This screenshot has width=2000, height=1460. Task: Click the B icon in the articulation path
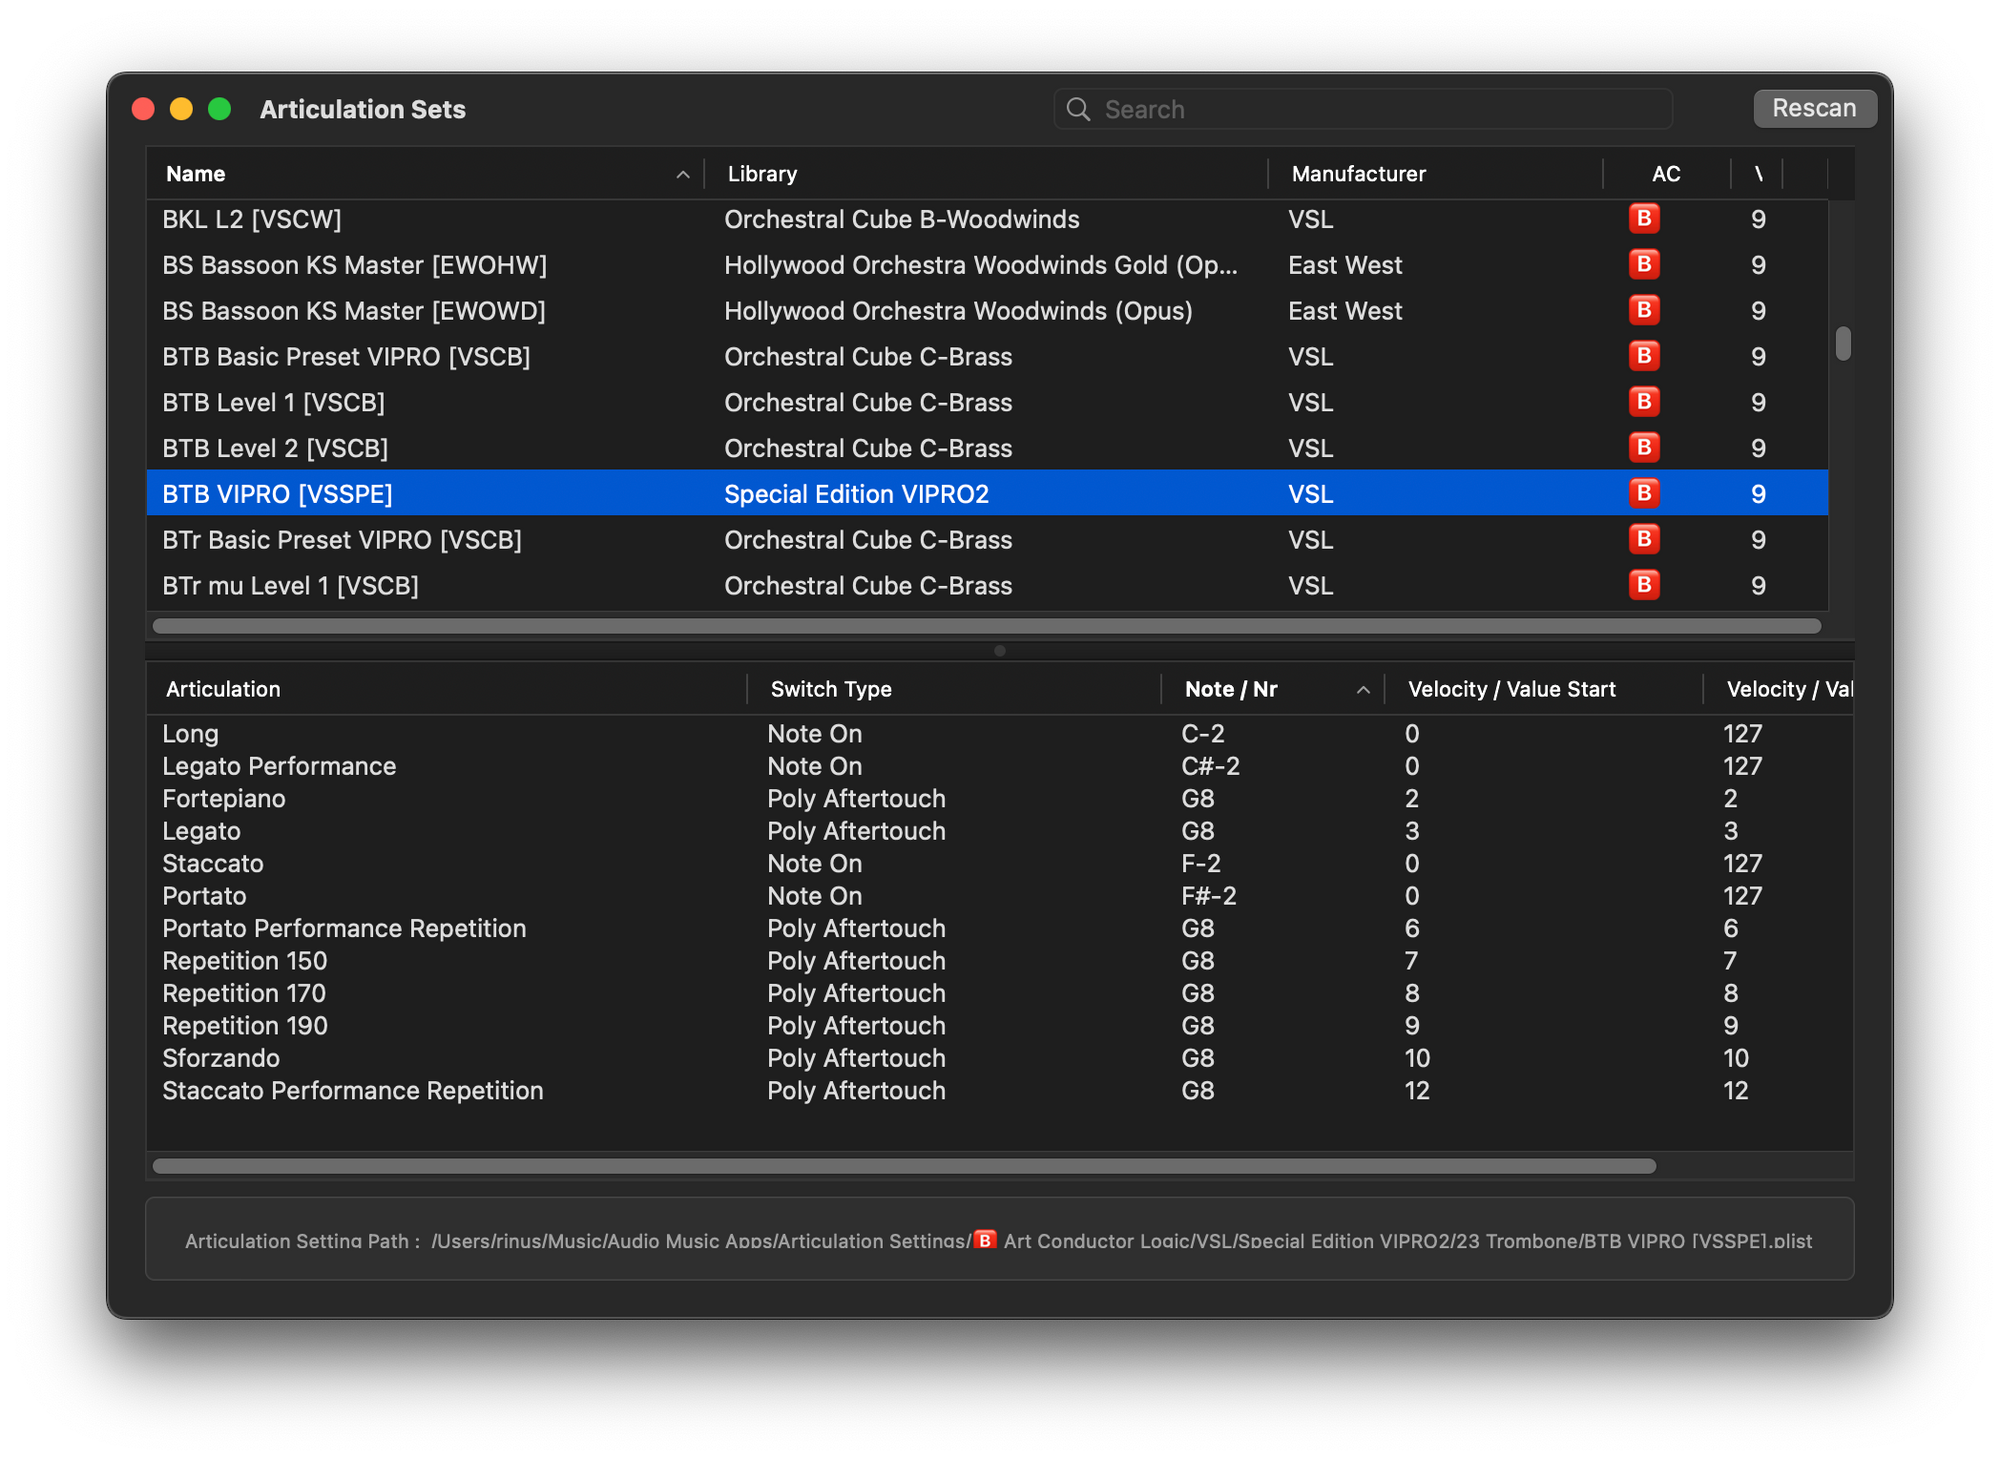pos(985,1240)
